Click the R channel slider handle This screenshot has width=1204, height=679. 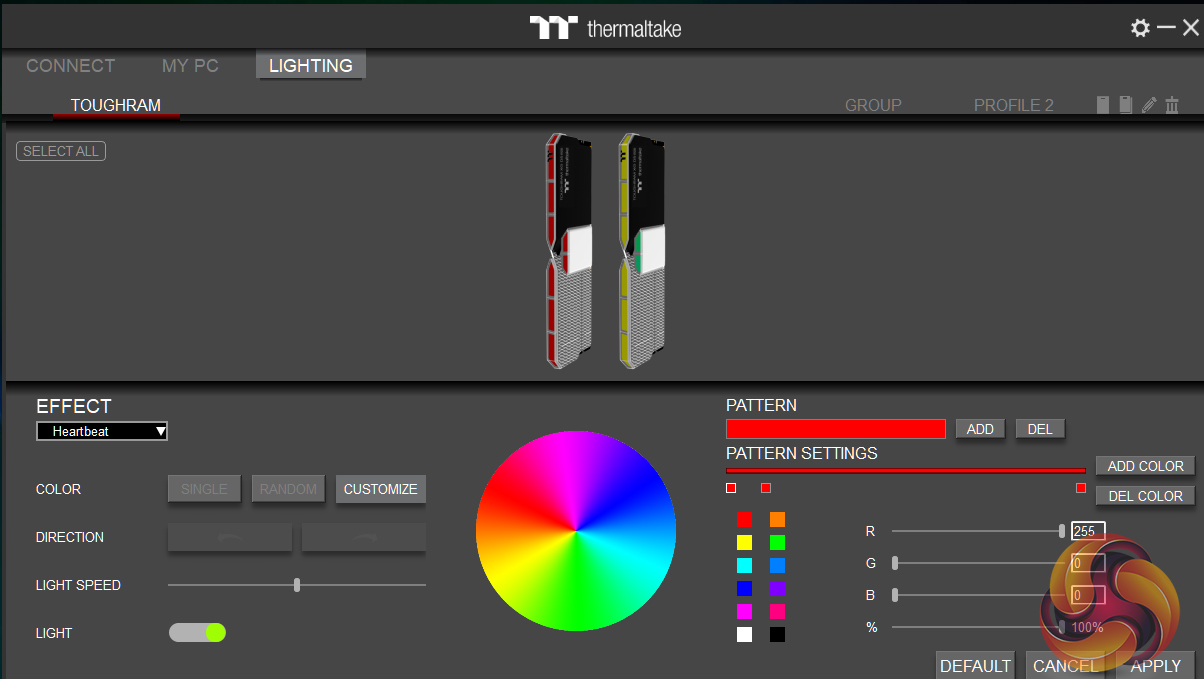pyautogui.click(x=1062, y=531)
